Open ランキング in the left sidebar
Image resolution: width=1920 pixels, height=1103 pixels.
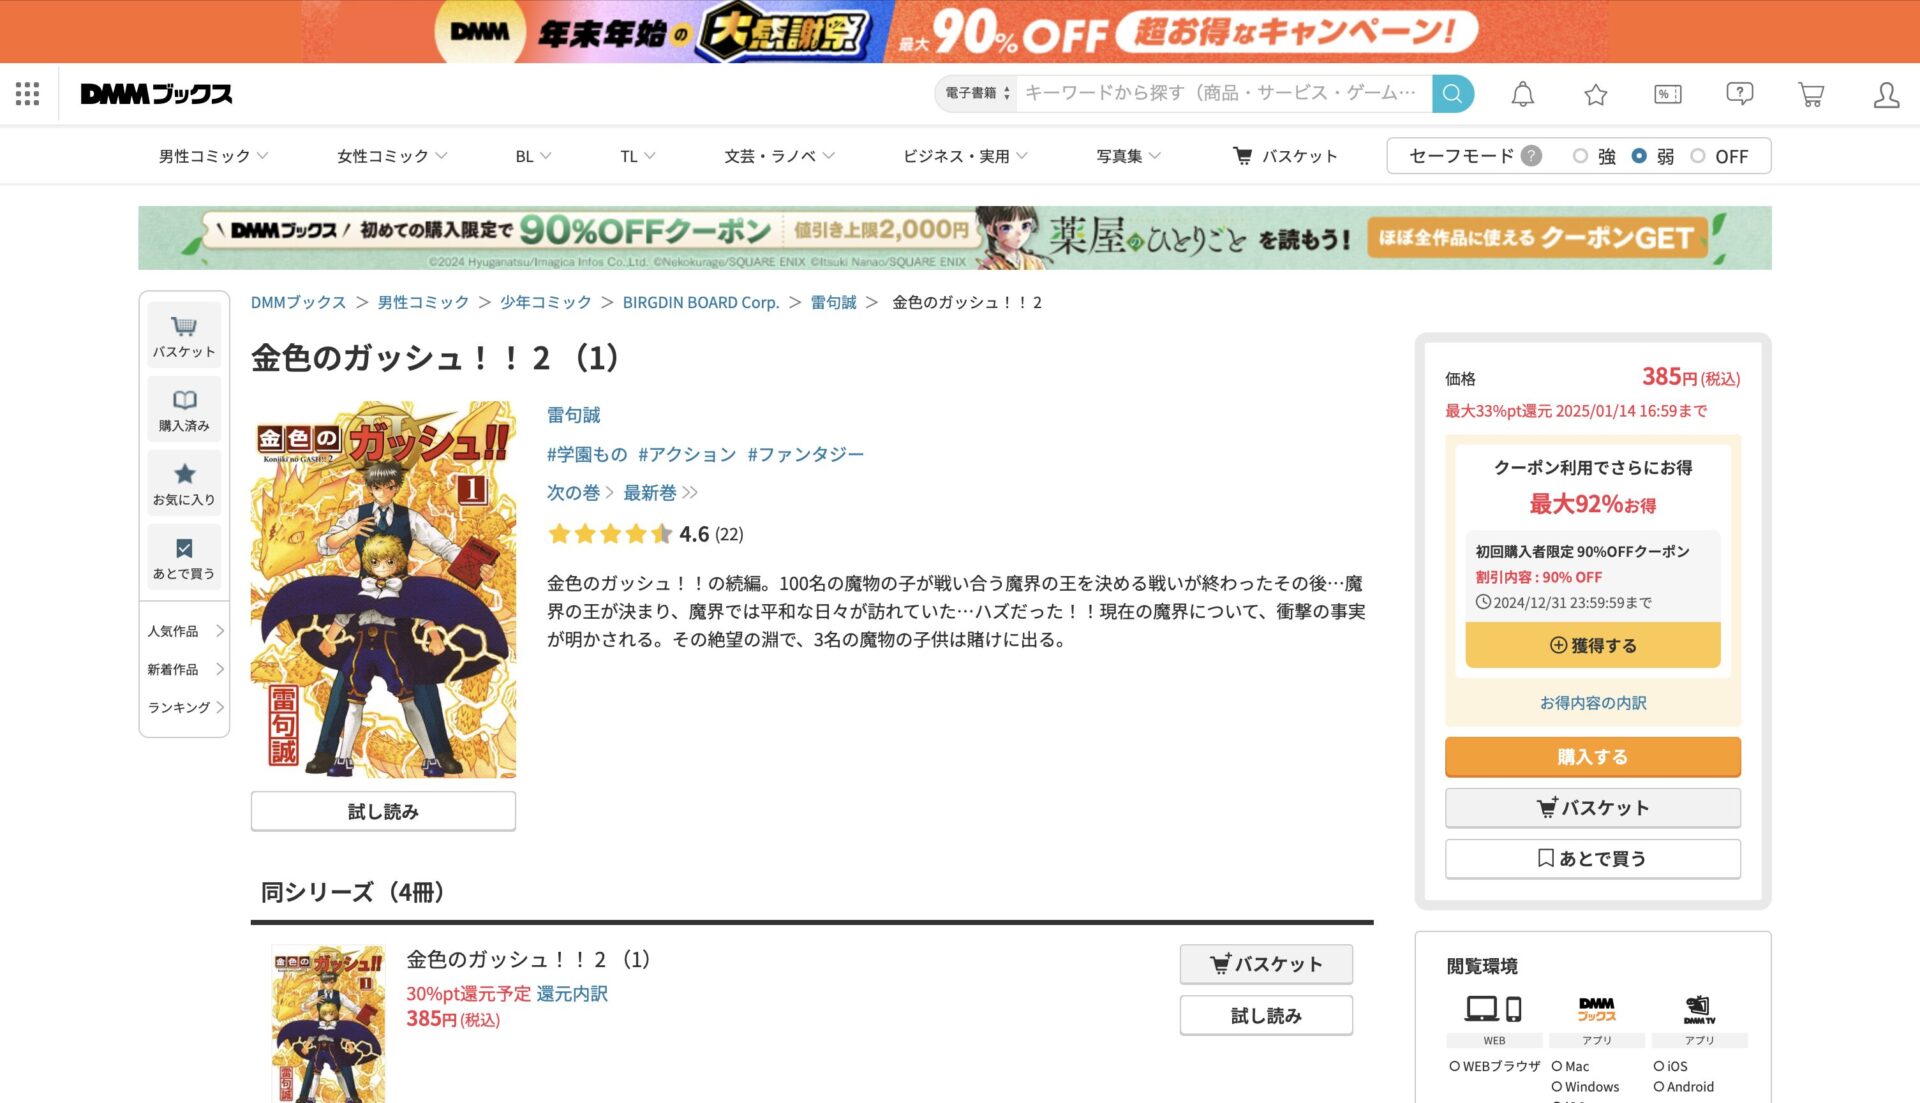tap(185, 707)
